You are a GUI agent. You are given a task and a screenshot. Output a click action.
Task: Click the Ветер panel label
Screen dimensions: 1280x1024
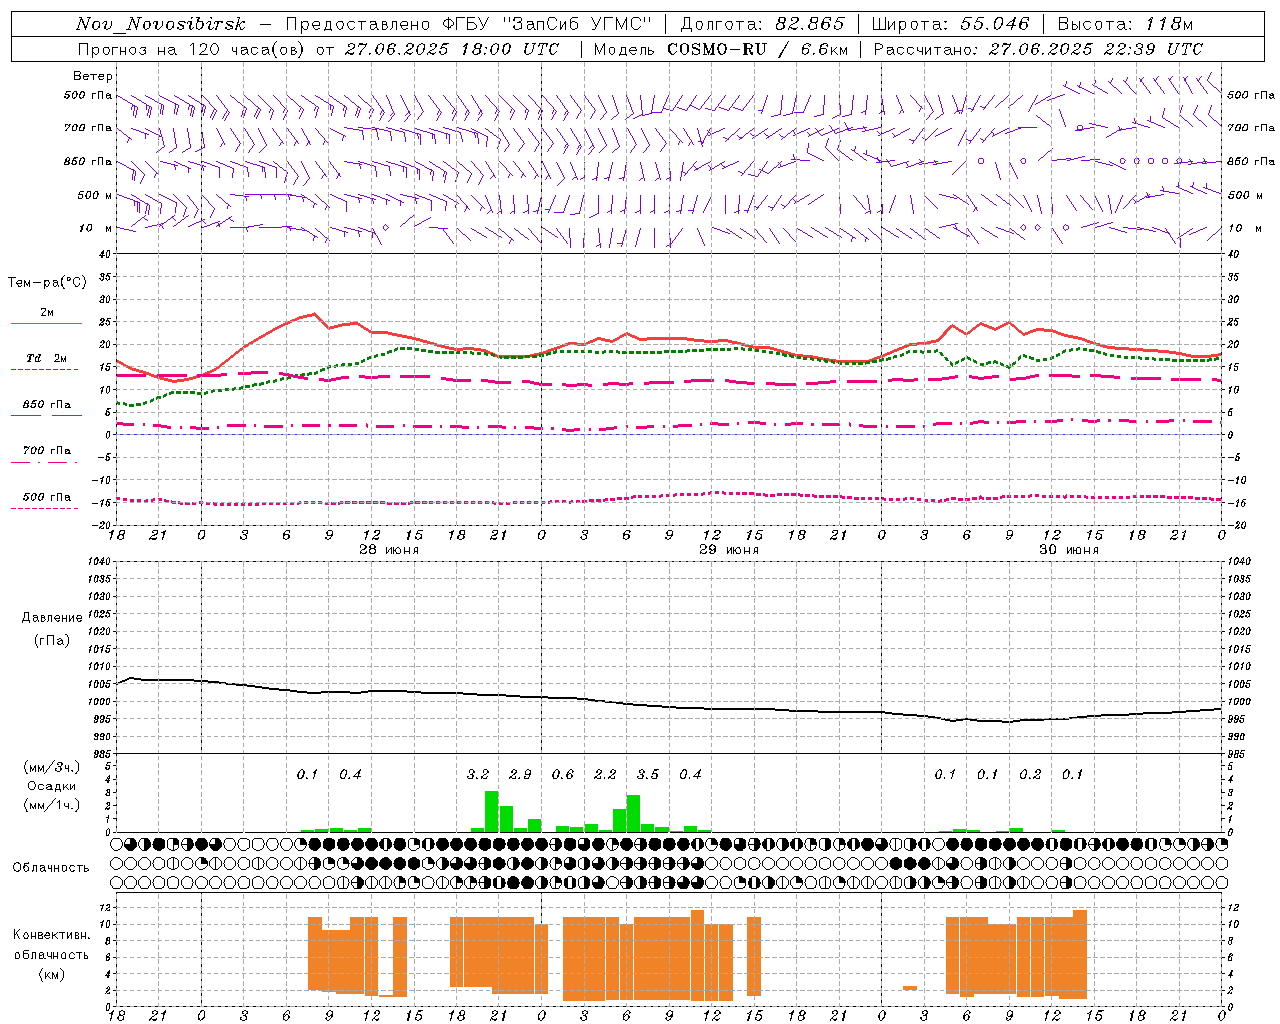point(93,76)
